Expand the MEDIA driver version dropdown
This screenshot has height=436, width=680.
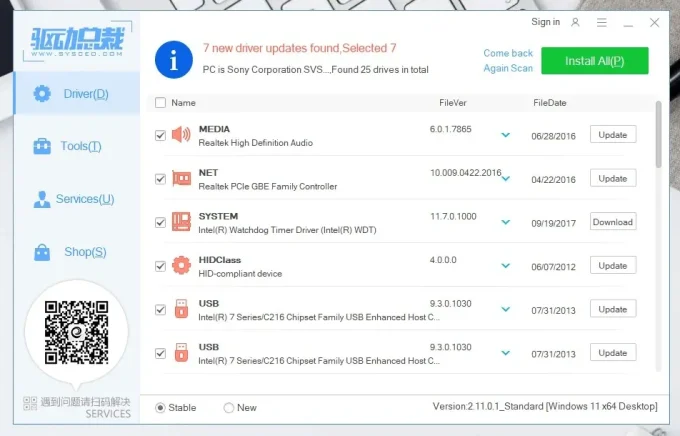505,135
